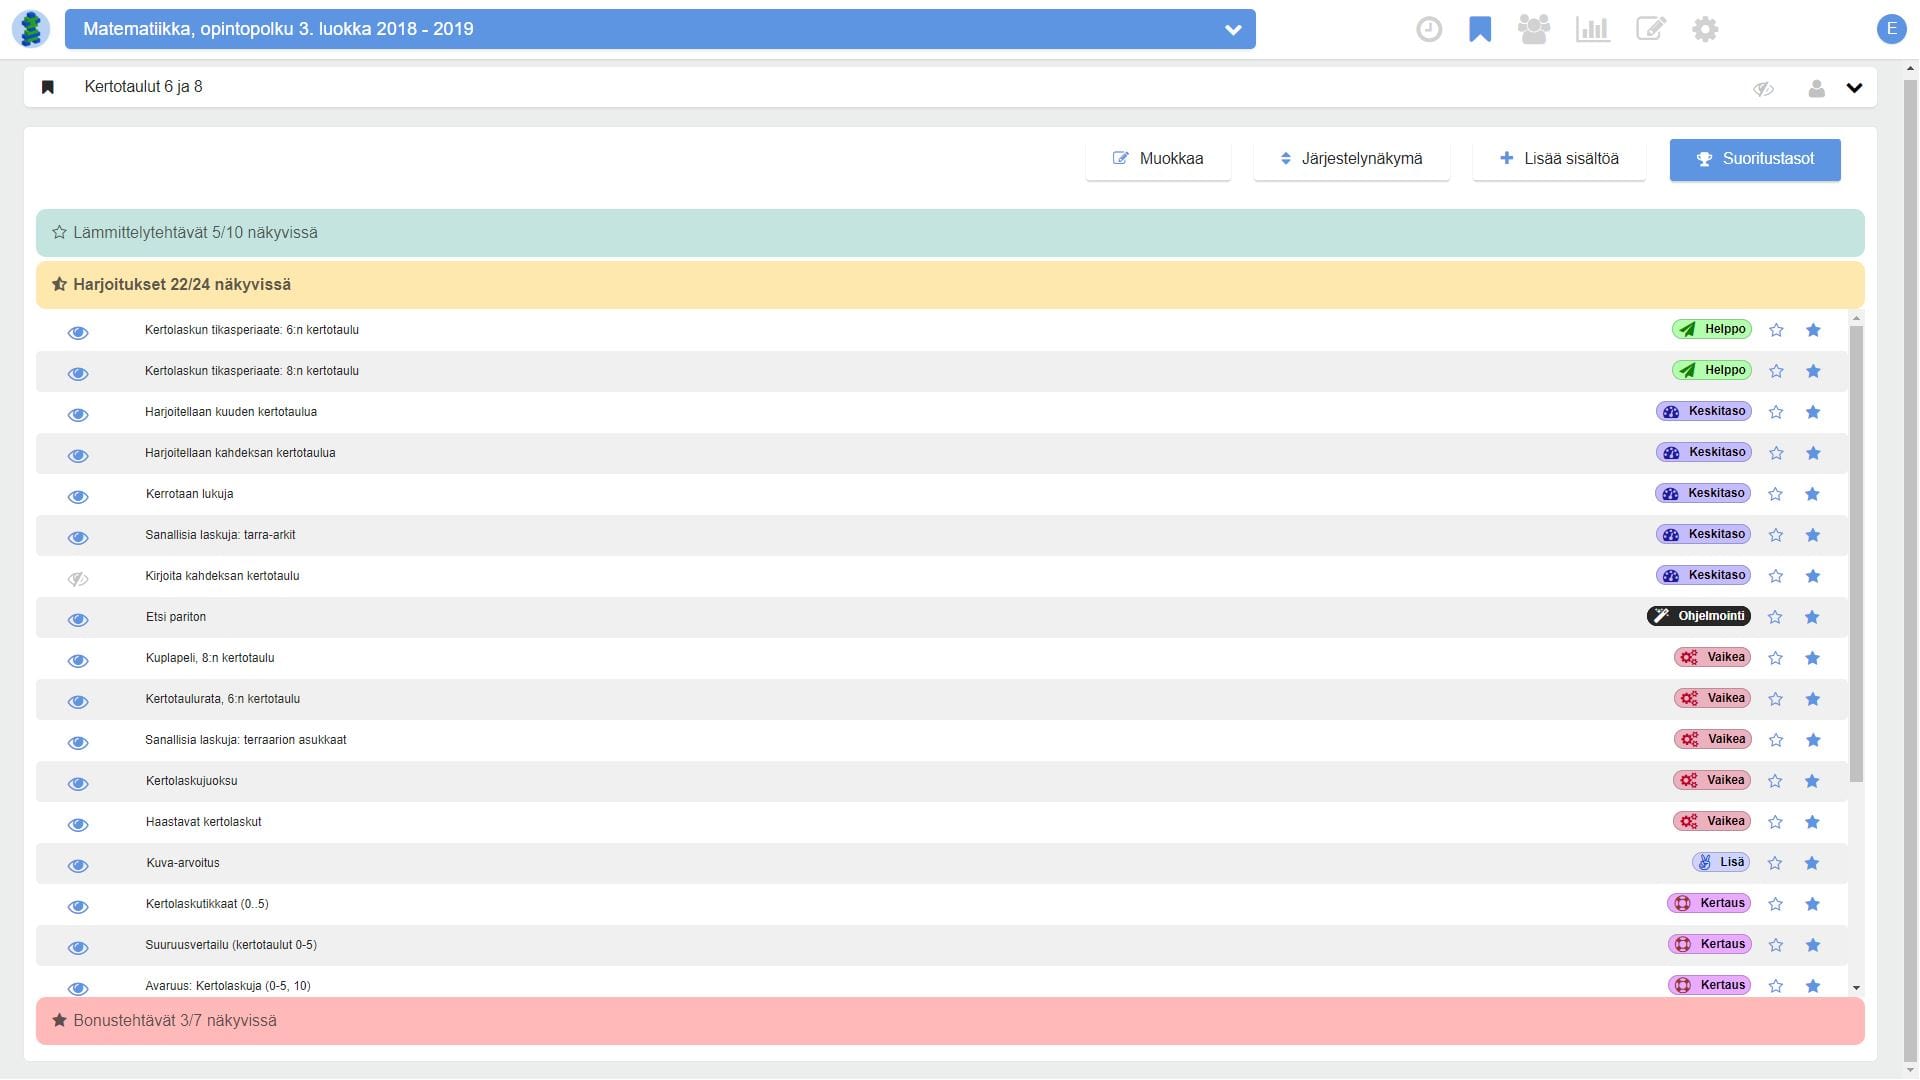
Task: Click the Kertotaulut 6 ja 8 title text
Action: [x=143, y=87]
